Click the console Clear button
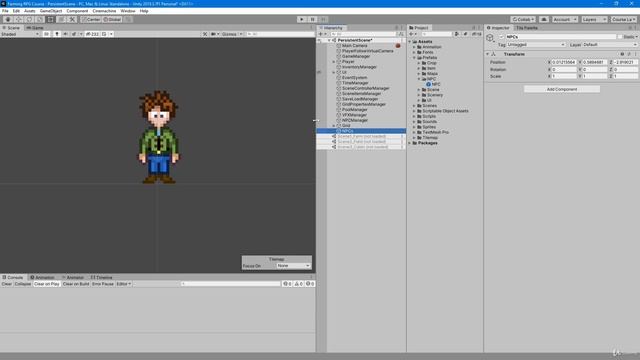640x360 pixels. pos(7,284)
